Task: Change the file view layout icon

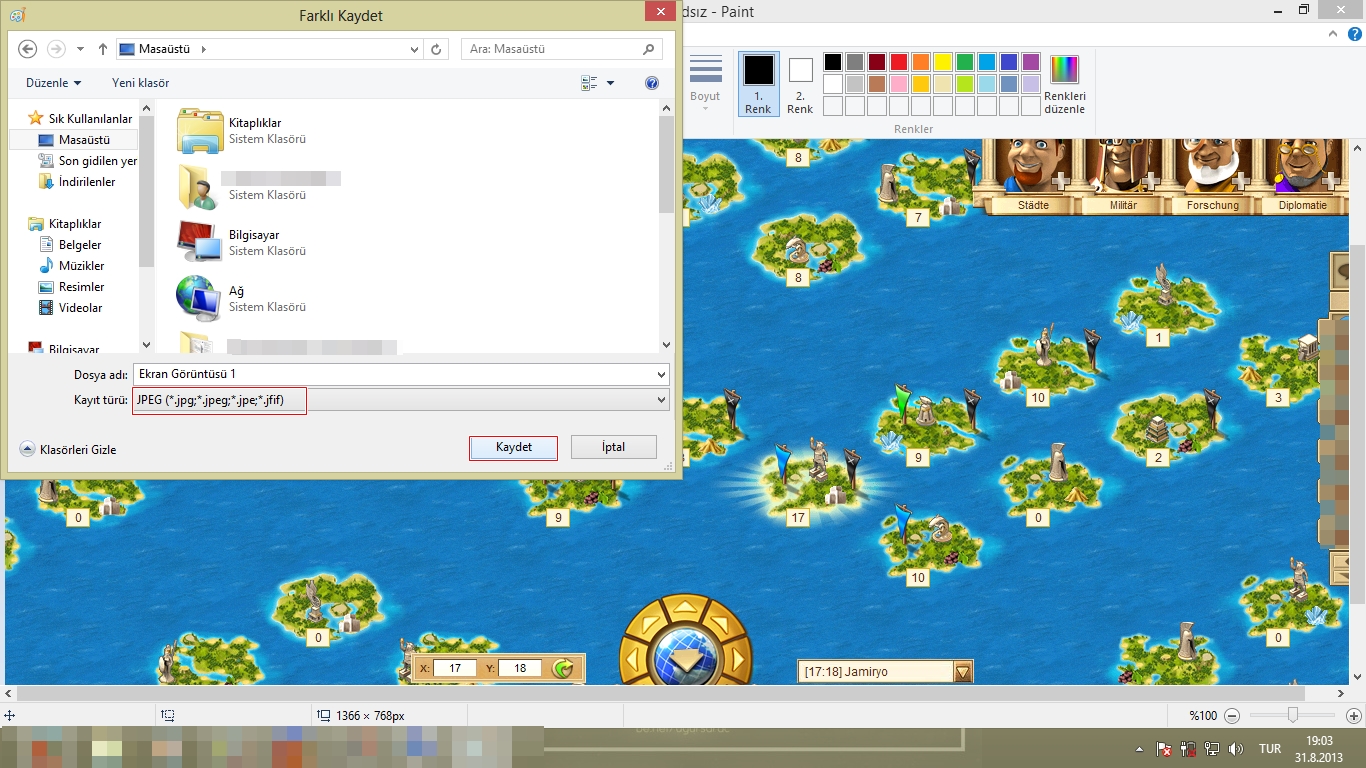Action: [589, 83]
